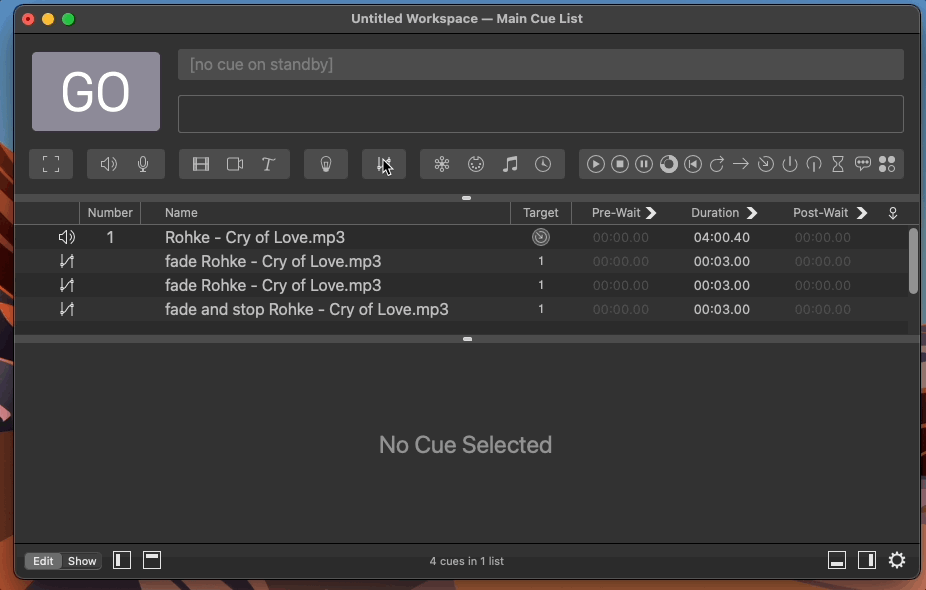The width and height of the screenshot is (926, 590).
Task: Add a new Light cue with bulb icon
Action: pos(326,164)
